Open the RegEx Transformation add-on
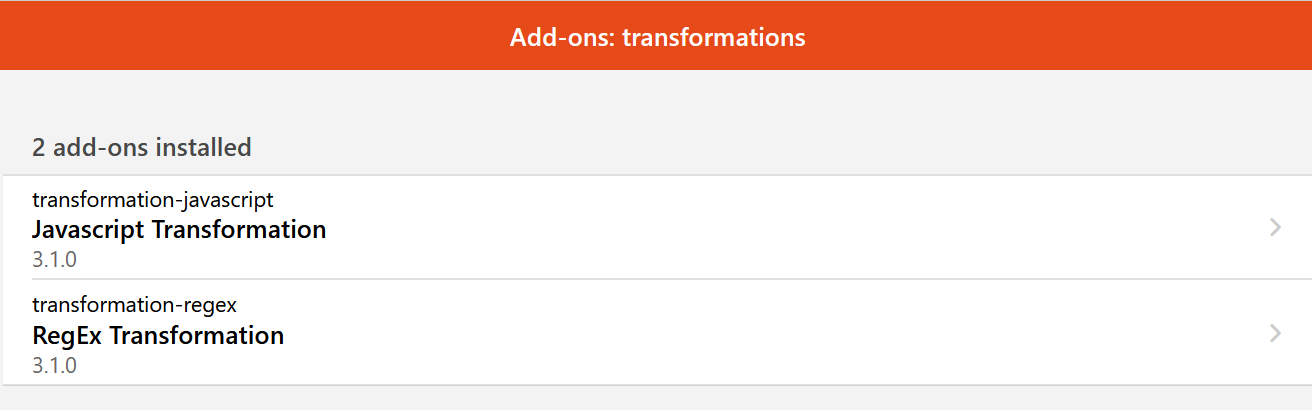This screenshot has height=410, width=1312. click(x=158, y=335)
